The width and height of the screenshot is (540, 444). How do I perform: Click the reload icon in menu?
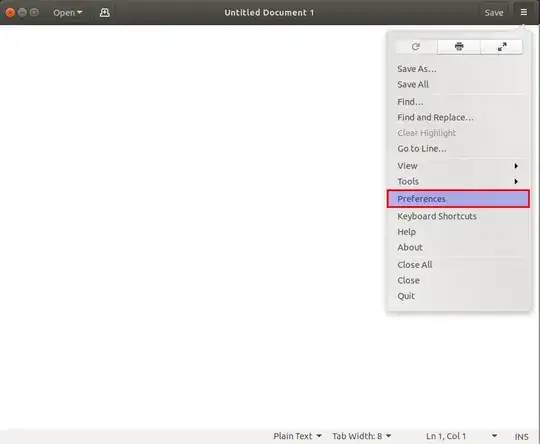tap(416, 47)
